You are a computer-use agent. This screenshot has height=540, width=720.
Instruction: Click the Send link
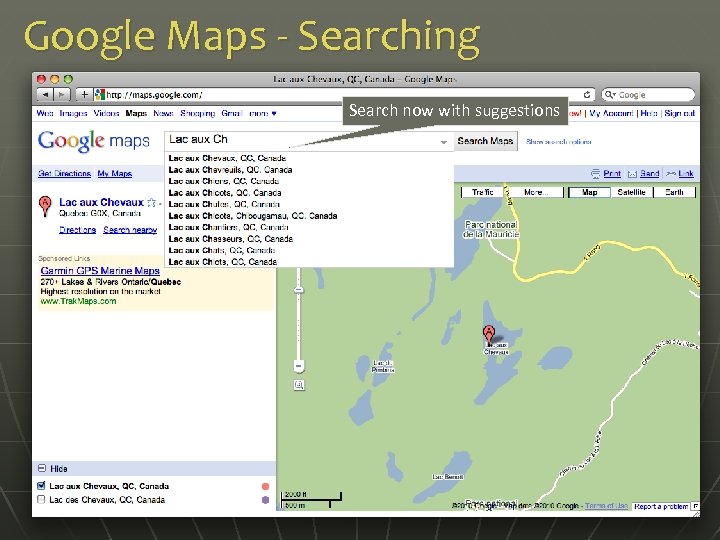(x=649, y=174)
